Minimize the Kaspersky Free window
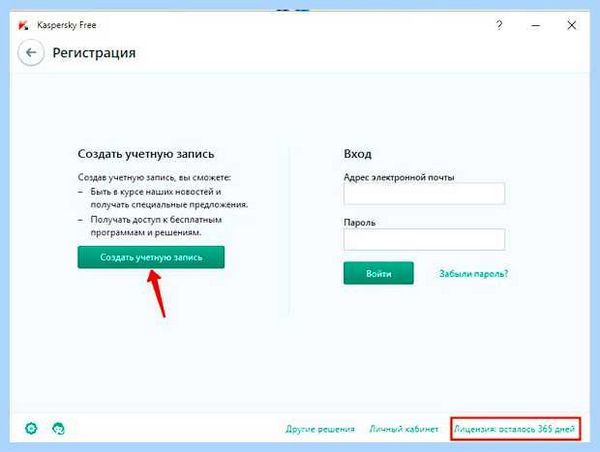Image resolution: width=600 pixels, height=452 pixels. click(x=536, y=26)
